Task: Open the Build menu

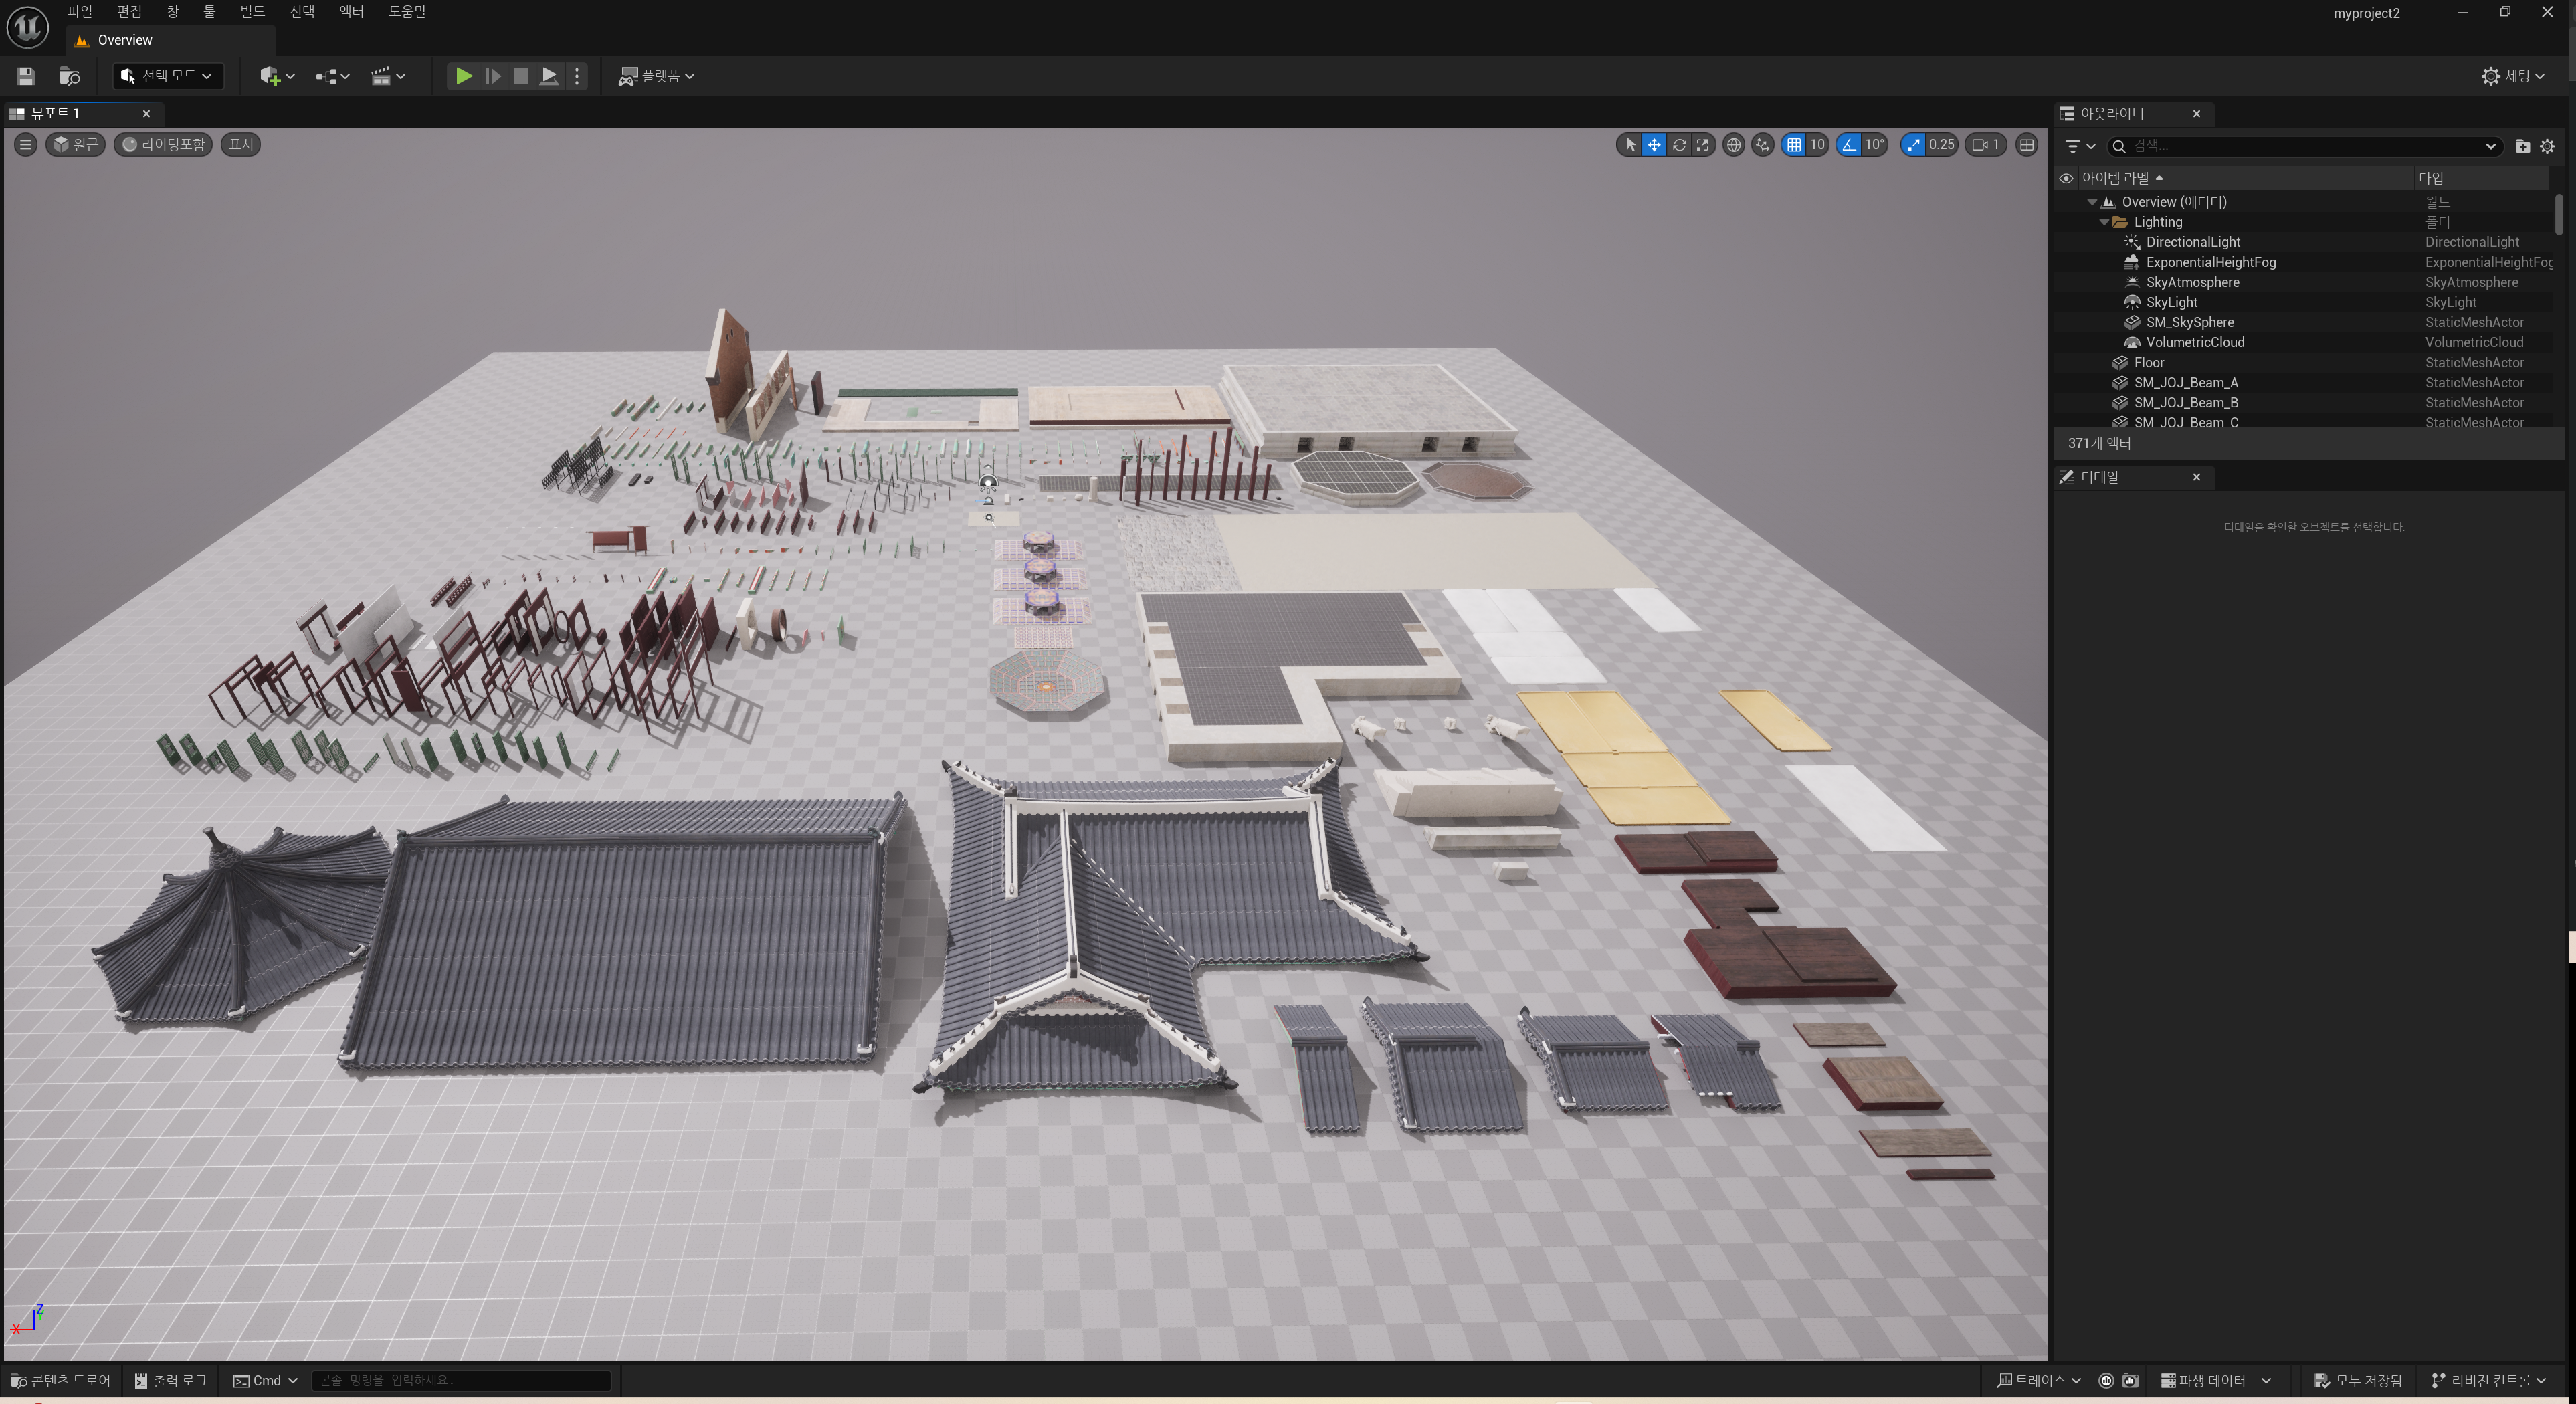Action: [252, 11]
